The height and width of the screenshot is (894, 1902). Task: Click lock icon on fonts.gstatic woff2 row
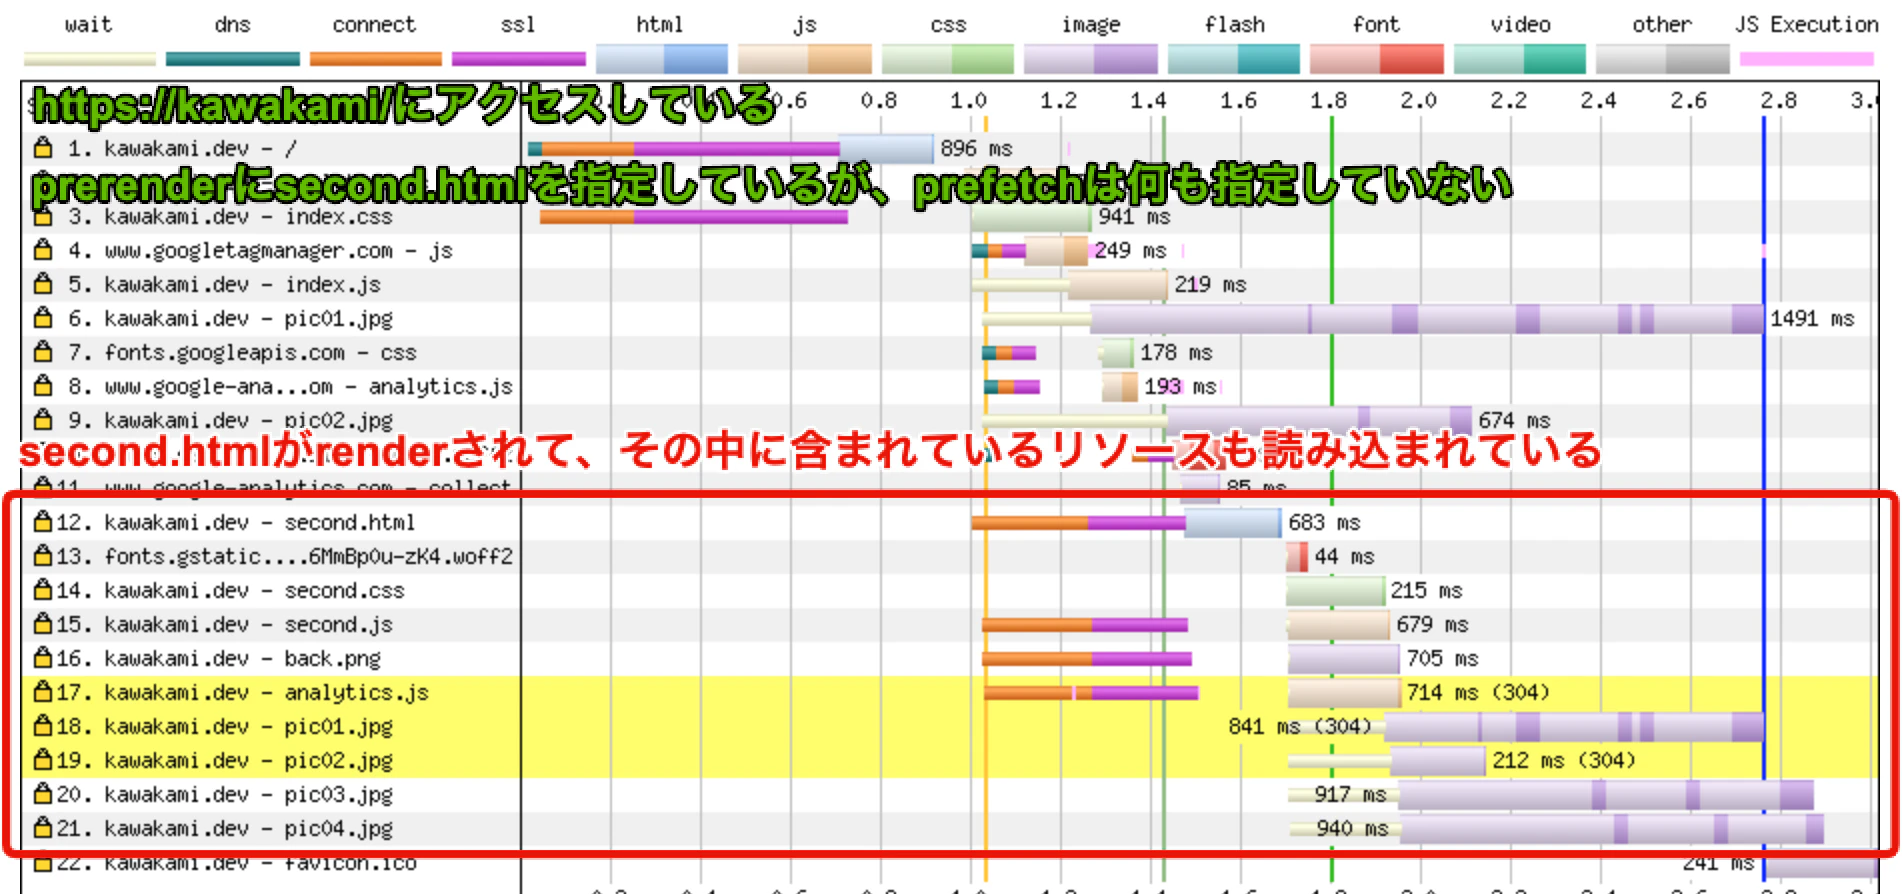click(43, 556)
